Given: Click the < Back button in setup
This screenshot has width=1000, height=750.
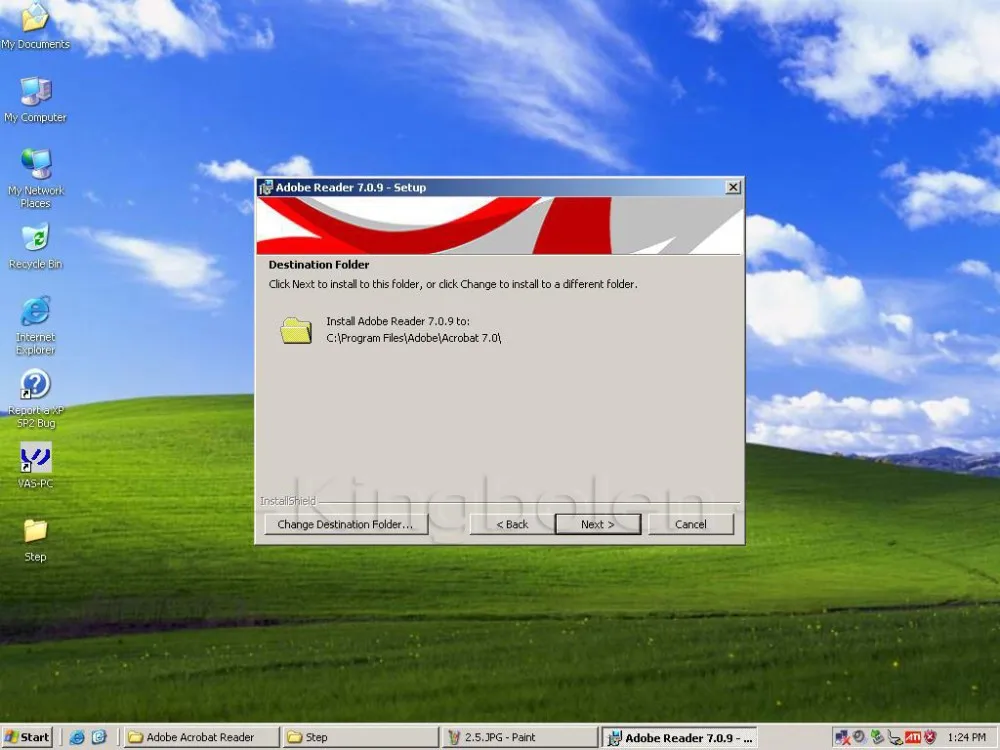Looking at the screenshot, I should click(x=512, y=524).
